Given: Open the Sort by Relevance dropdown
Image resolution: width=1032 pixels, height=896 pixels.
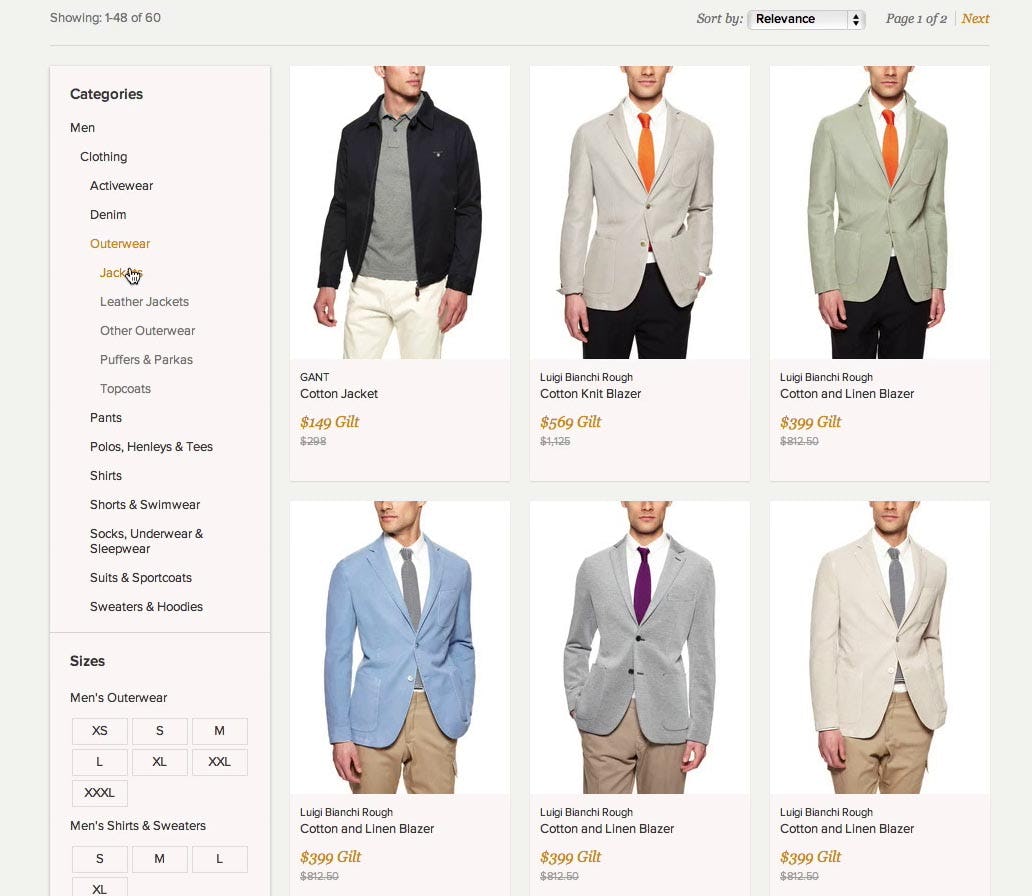Looking at the screenshot, I should click(x=806, y=19).
